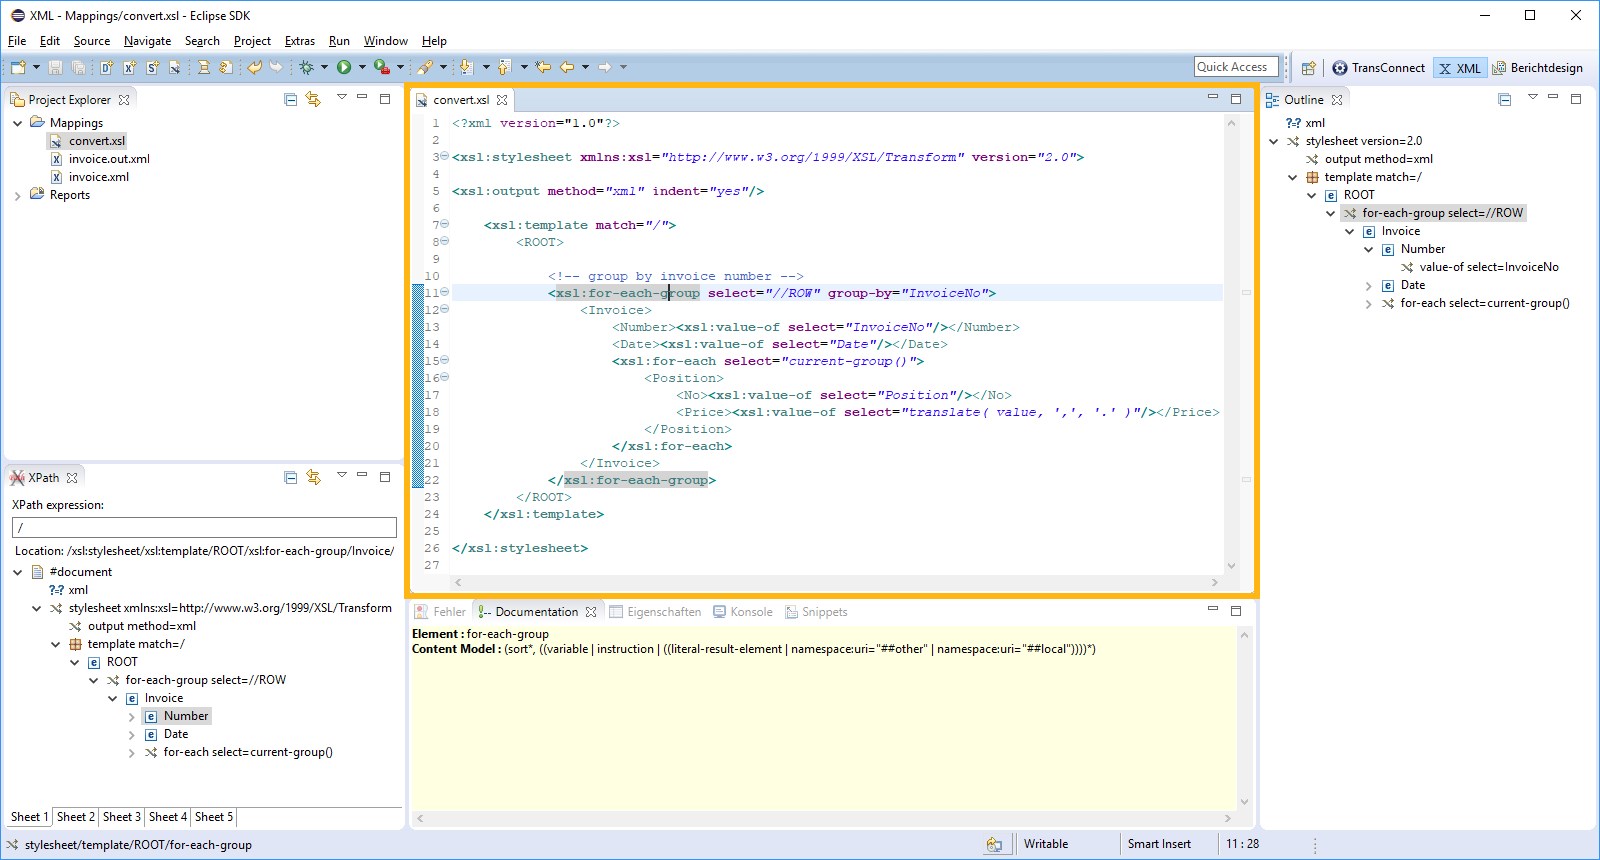This screenshot has width=1600, height=860.
Task: Toggle folding at line 8 ROOT element
Action: pos(445,241)
